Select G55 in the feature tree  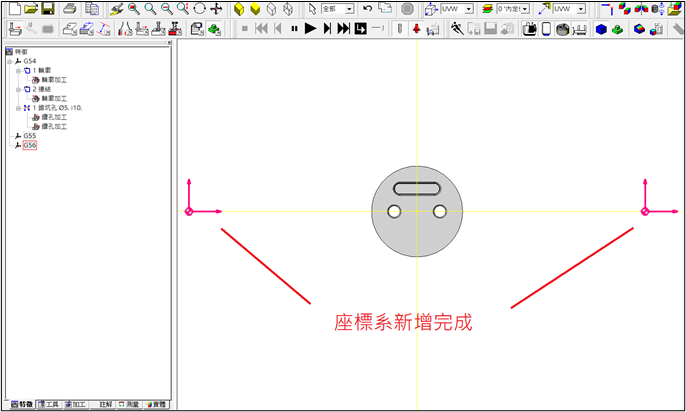[x=29, y=136]
